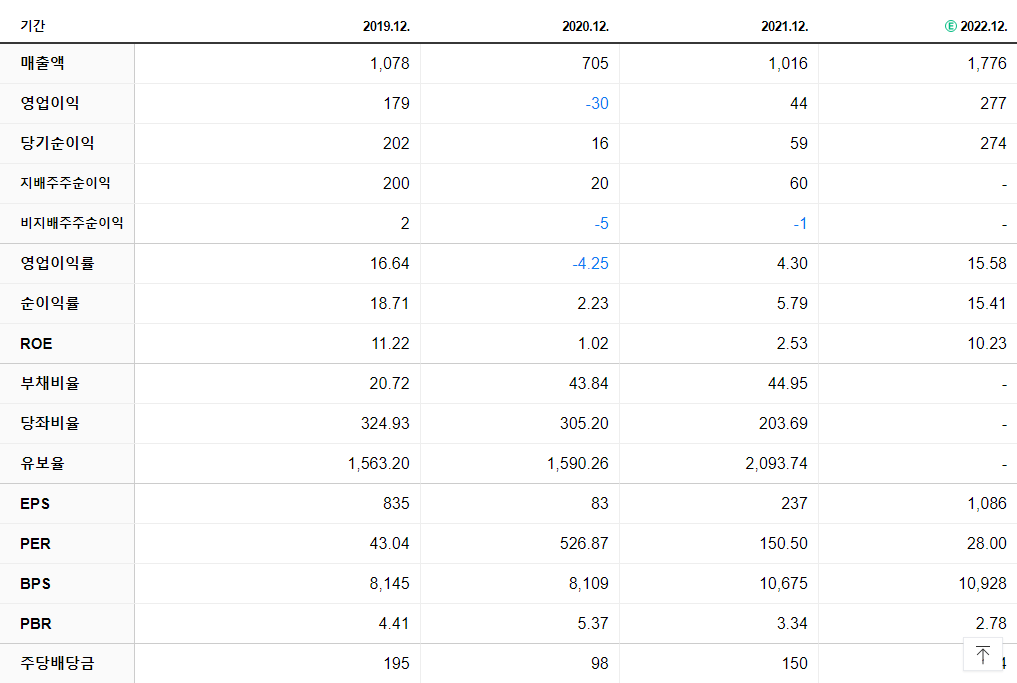Click the PER row label

[x=35, y=544]
